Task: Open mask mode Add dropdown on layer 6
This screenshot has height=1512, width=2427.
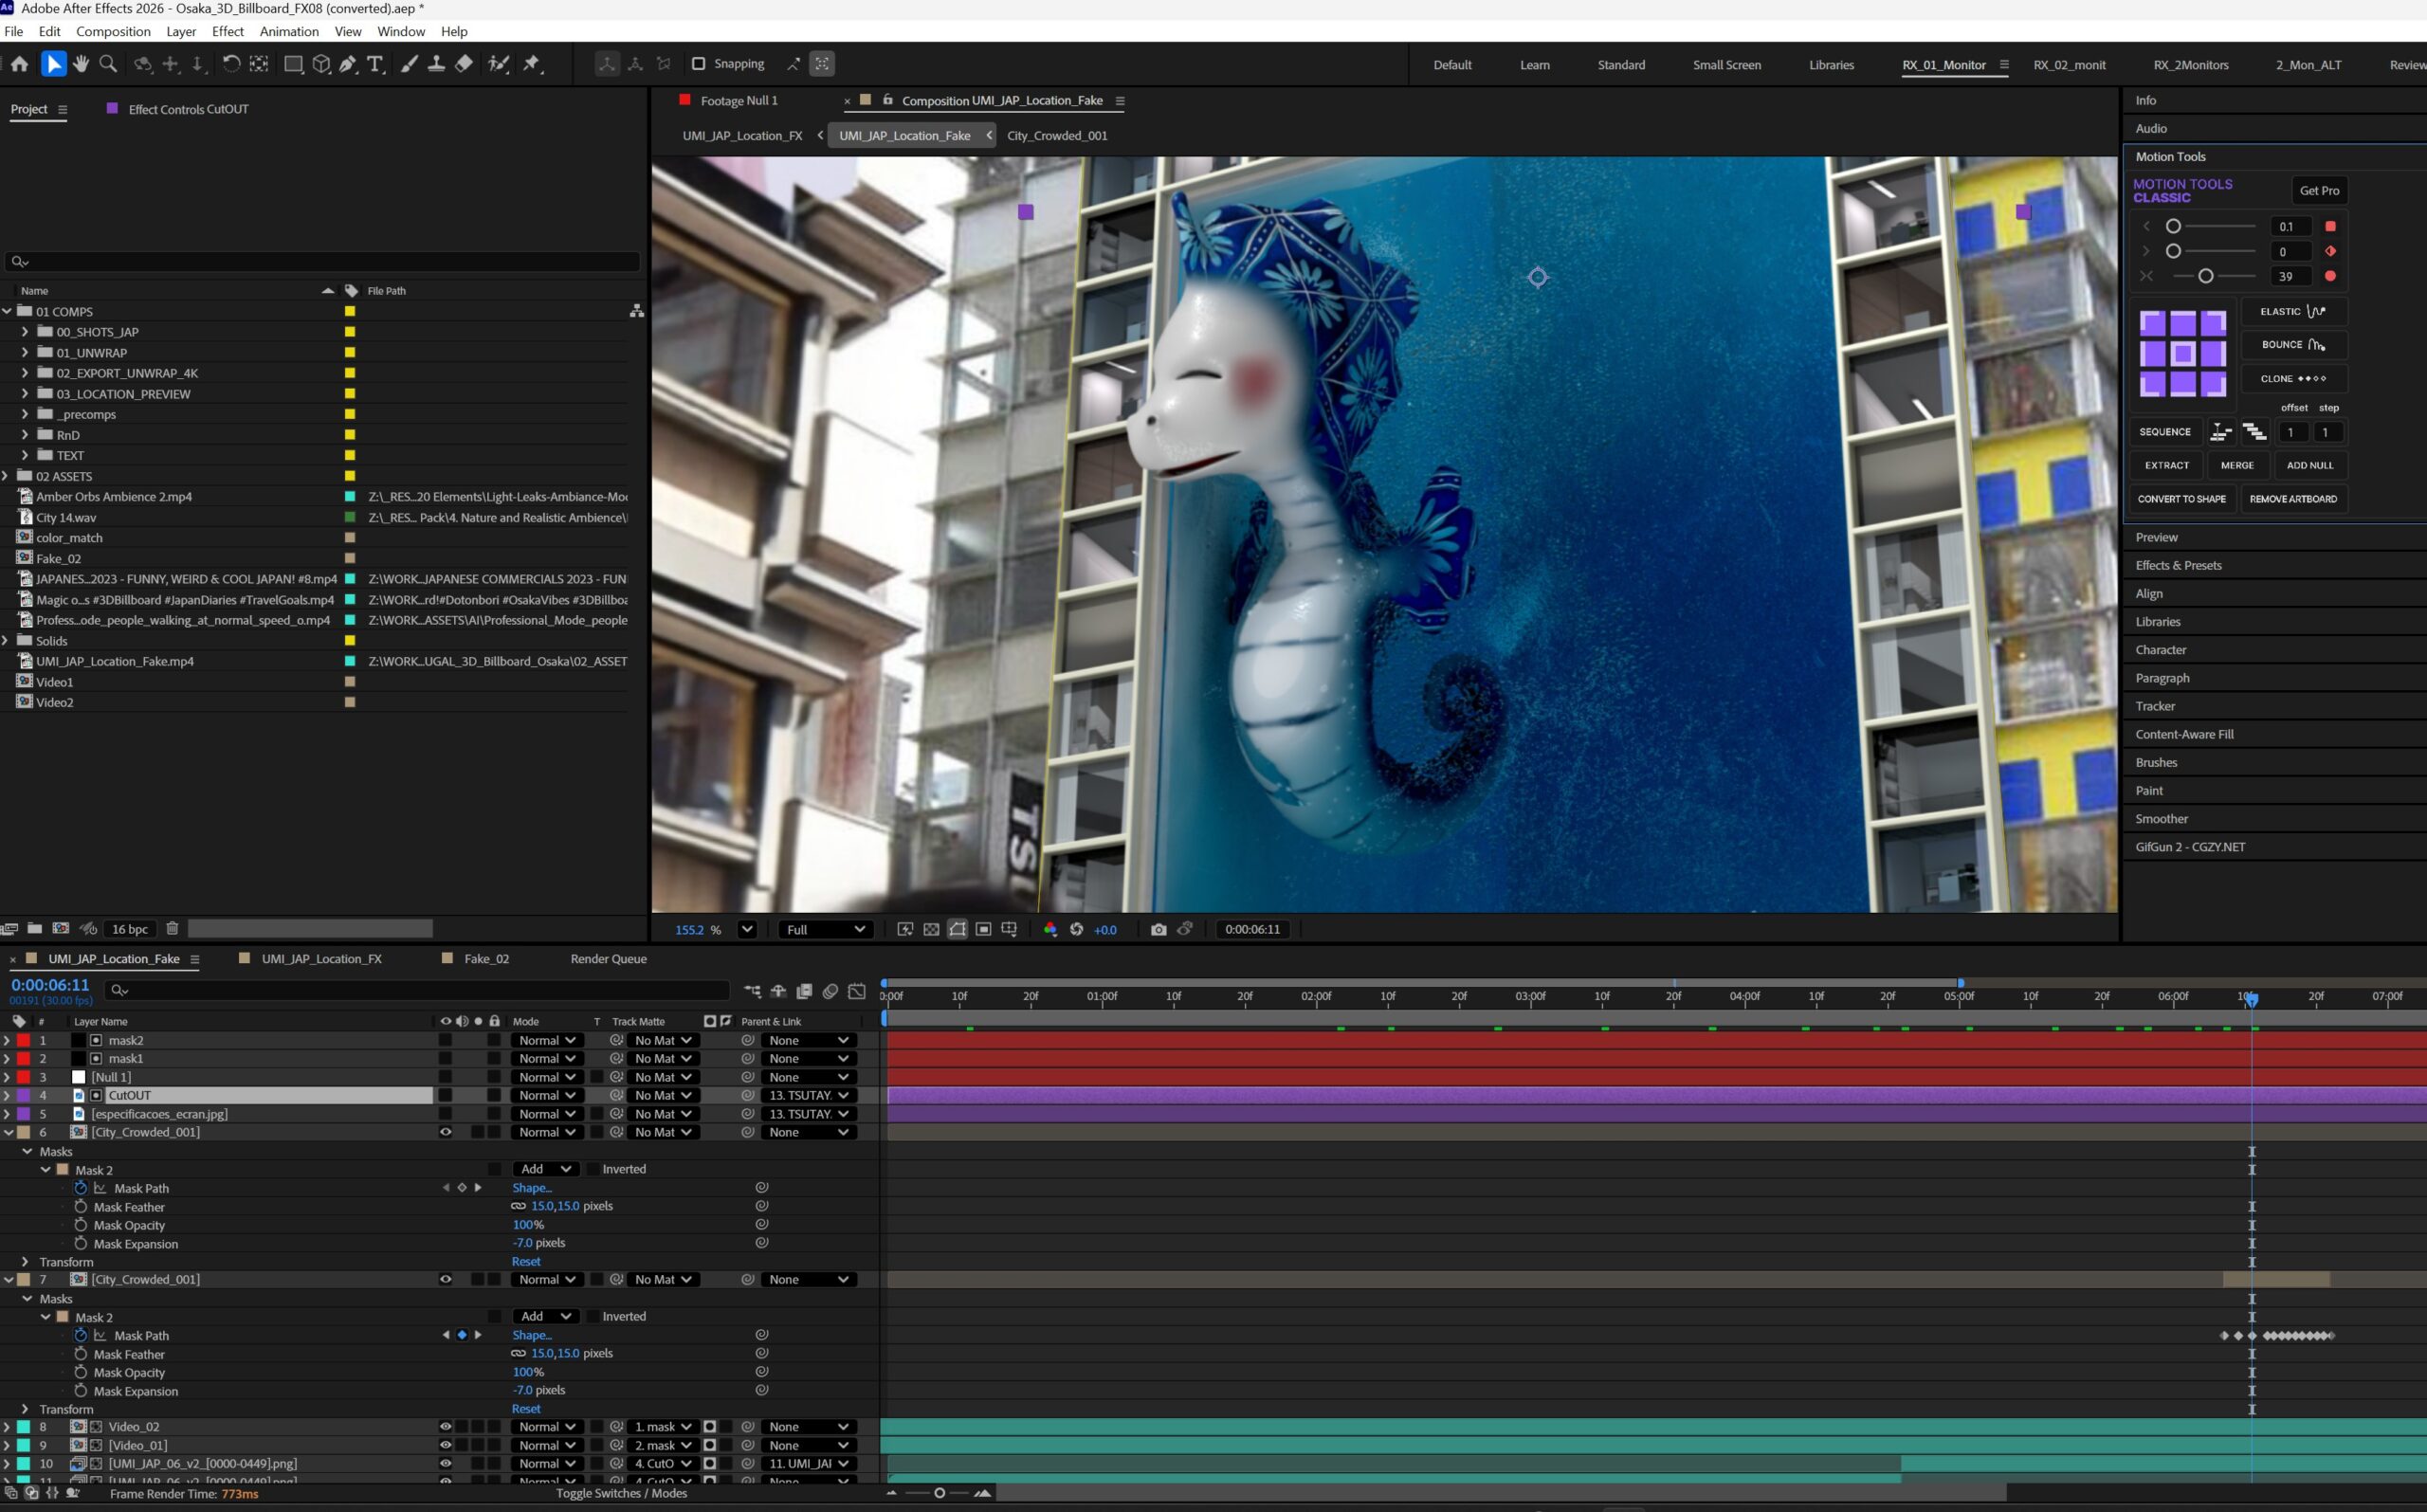Action: coord(545,1169)
